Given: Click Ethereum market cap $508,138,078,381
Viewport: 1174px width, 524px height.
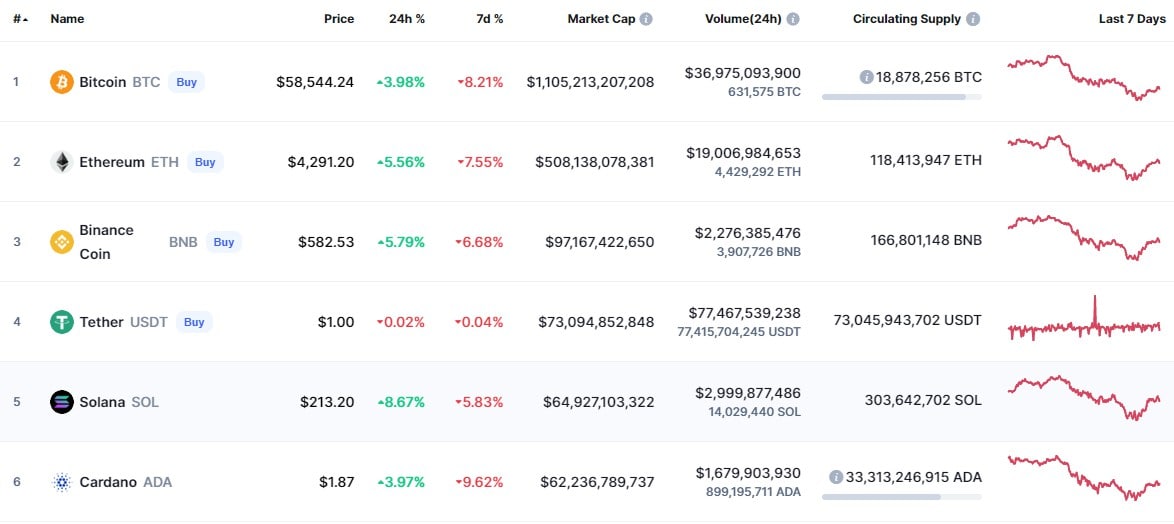Looking at the screenshot, I should (594, 162).
